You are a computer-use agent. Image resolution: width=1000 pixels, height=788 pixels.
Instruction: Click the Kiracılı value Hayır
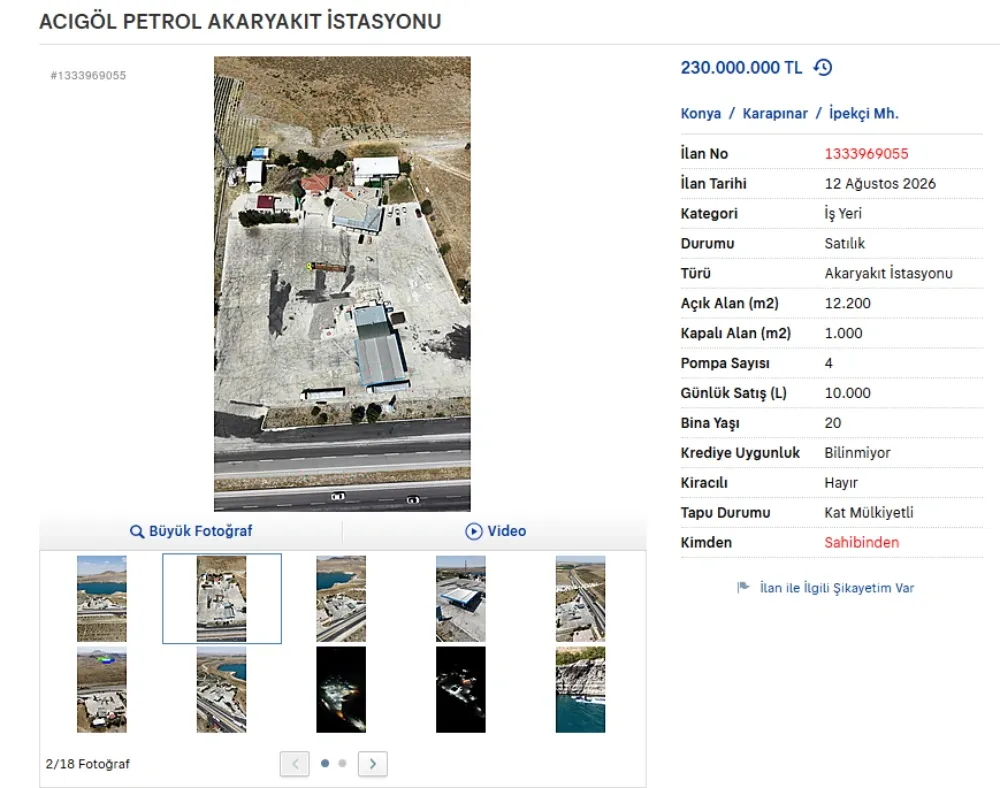[x=841, y=483]
